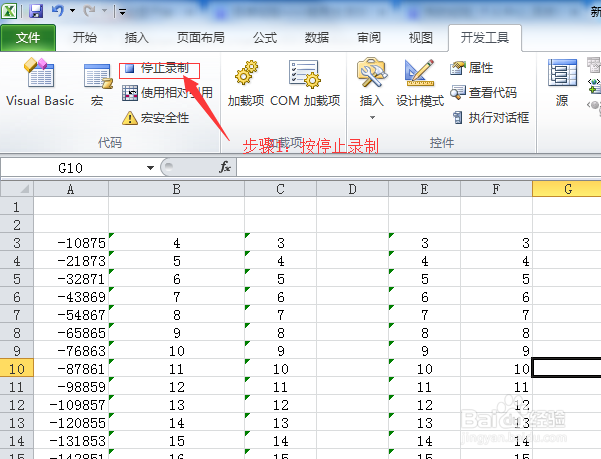Click the fx insert function button
This screenshot has width=601, height=459.
[x=225, y=167]
